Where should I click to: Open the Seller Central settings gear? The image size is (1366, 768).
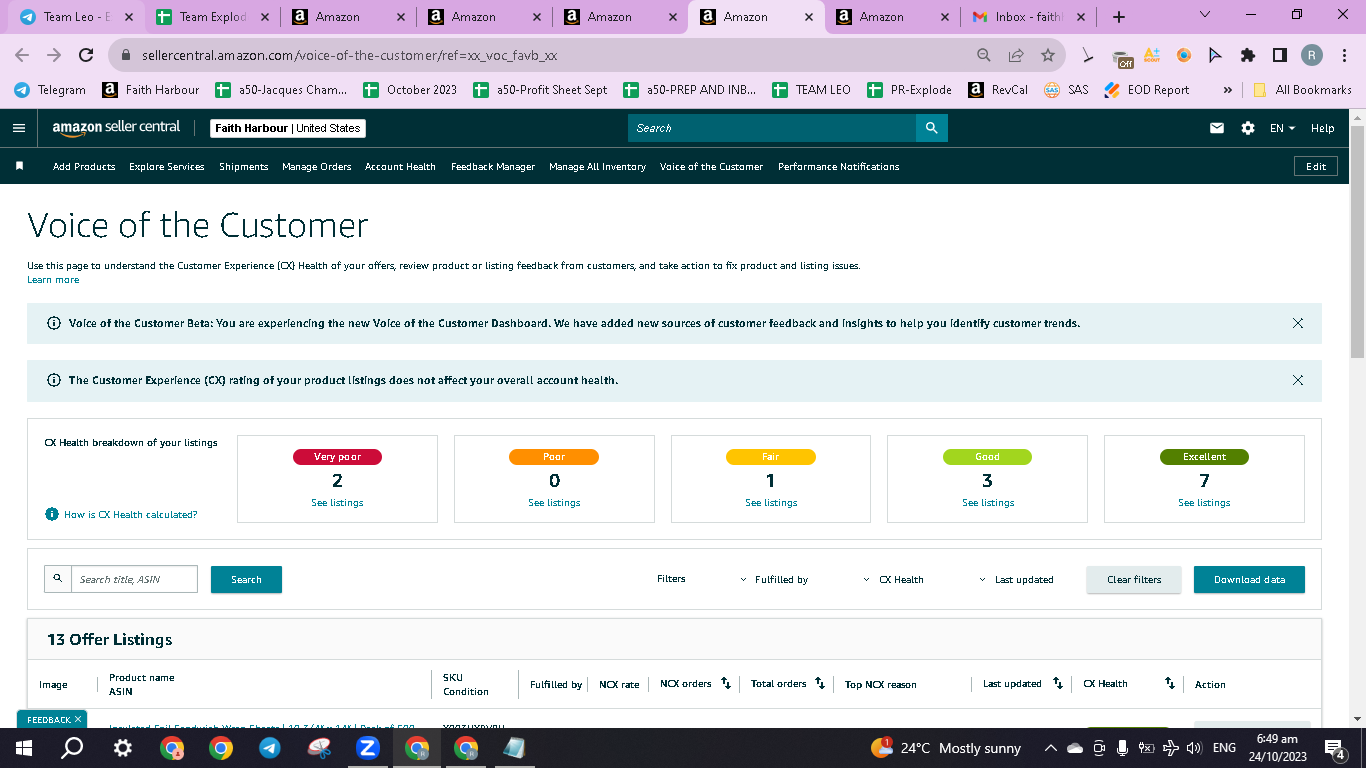coord(1247,128)
